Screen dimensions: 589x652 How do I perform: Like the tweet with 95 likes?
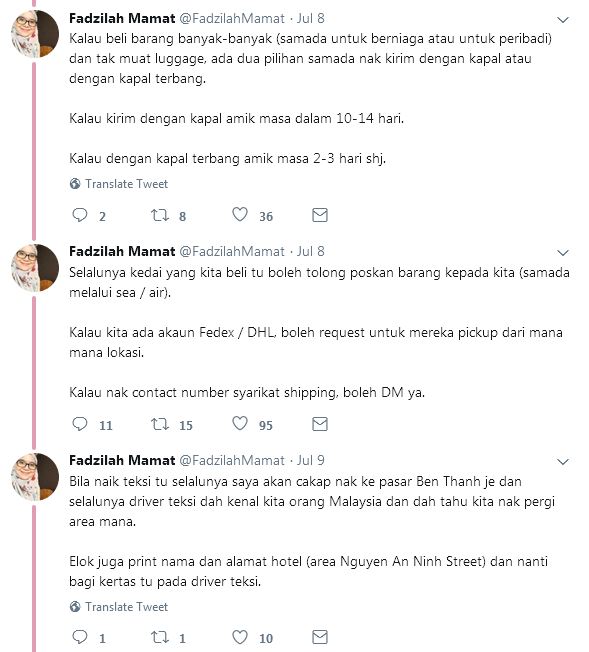pos(240,423)
